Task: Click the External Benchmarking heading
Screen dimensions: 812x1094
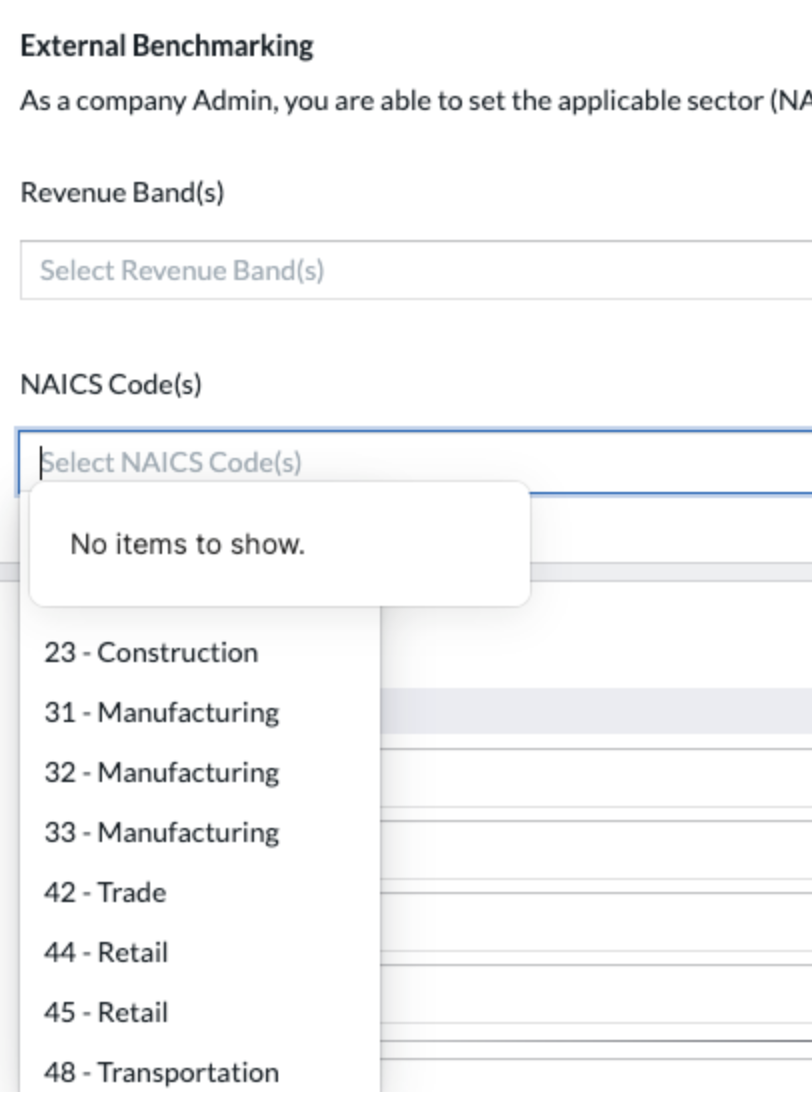Action: [x=167, y=46]
